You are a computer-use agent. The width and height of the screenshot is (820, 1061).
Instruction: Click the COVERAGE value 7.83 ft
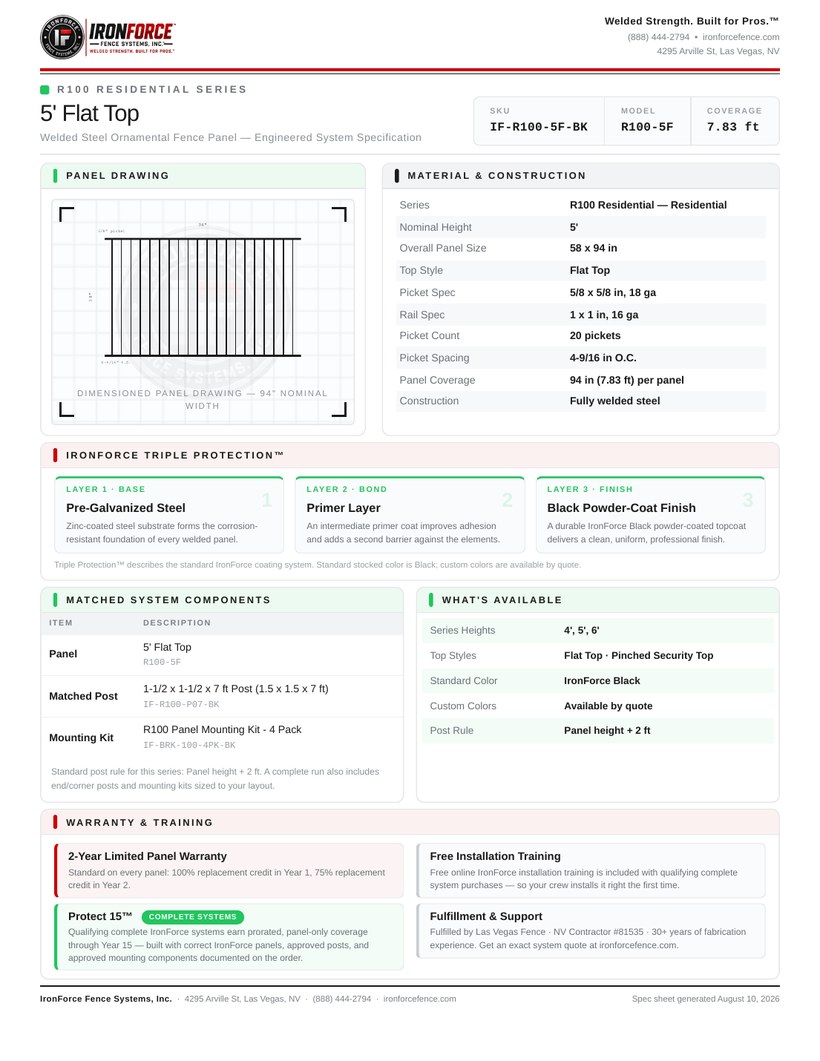(x=733, y=127)
